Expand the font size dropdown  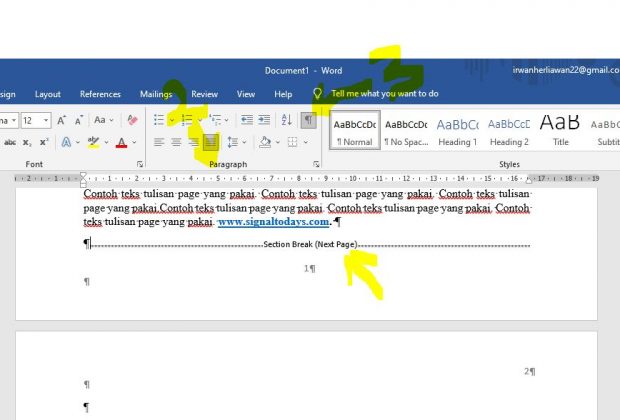coord(46,120)
